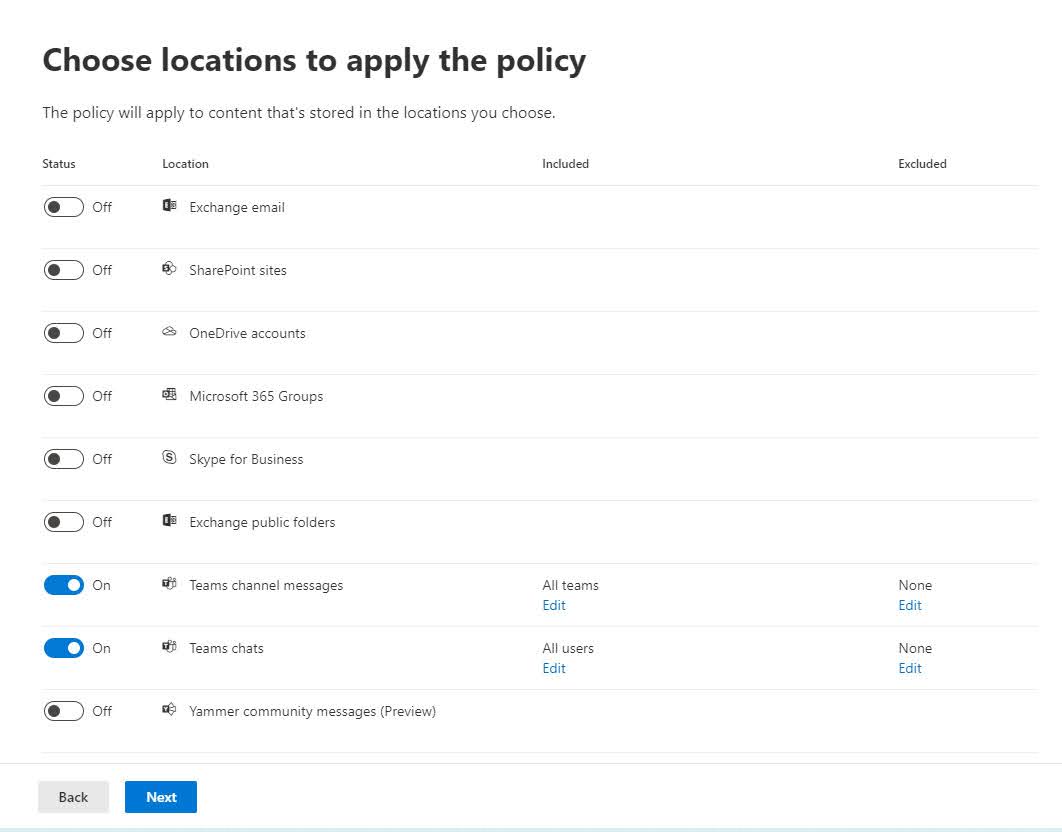Edit excluded users for Teams chats
The height and width of the screenshot is (832, 1062).
(910, 668)
